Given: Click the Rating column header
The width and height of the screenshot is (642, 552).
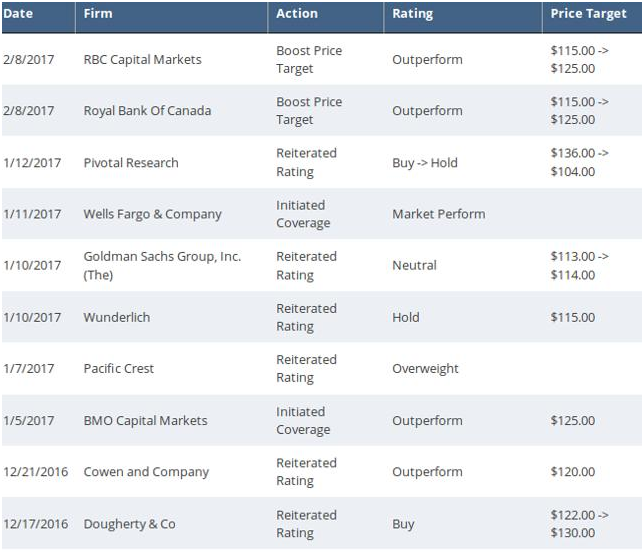Looking at the screenshot, I should pyautogui.click(x=413, y=14).
